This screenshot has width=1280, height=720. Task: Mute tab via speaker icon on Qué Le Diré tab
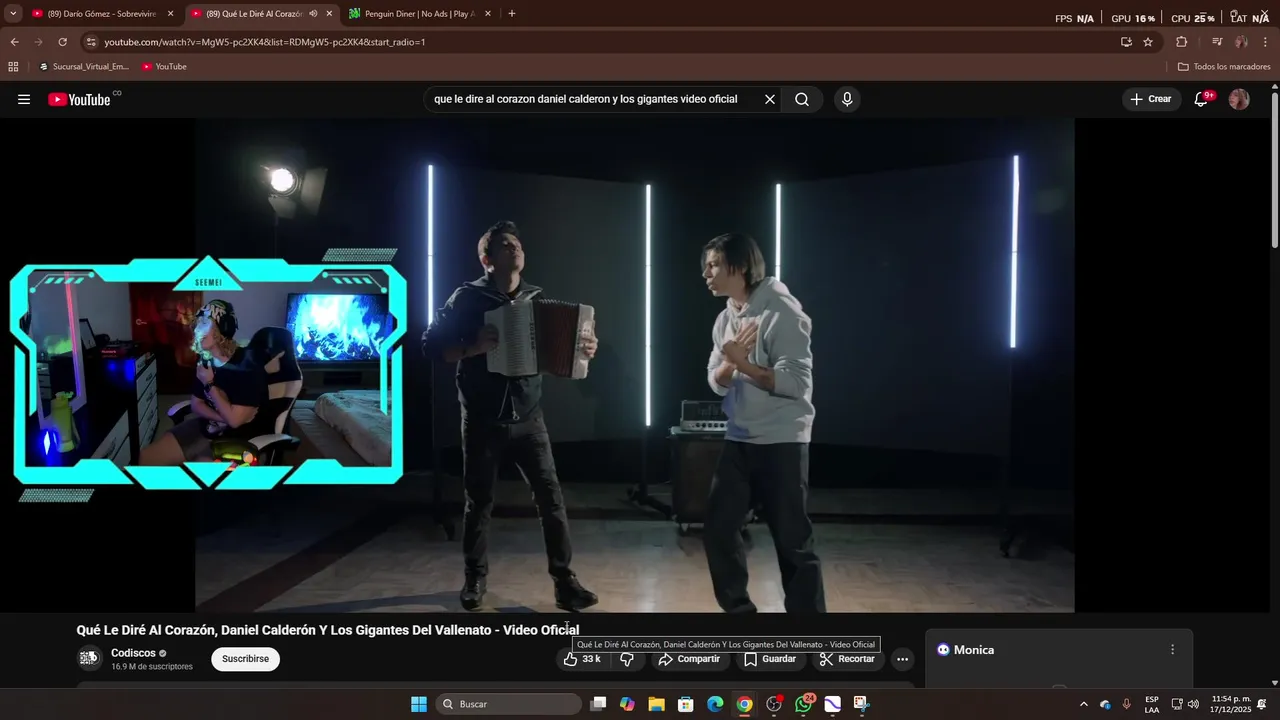click(x=313, y=14)
